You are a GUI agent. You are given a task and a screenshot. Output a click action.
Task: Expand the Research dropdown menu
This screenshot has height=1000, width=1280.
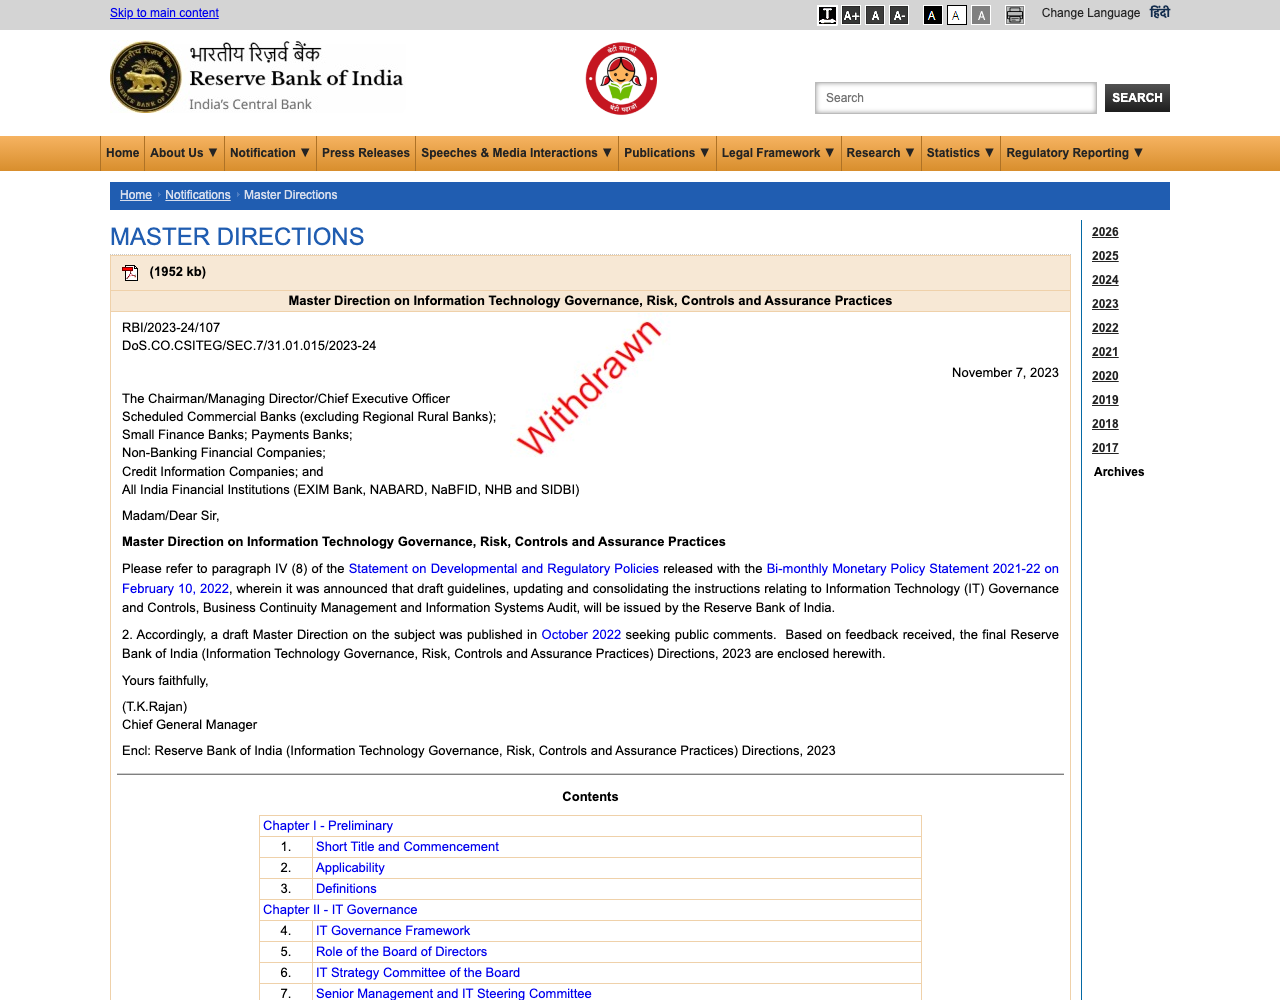click(880, 153)
